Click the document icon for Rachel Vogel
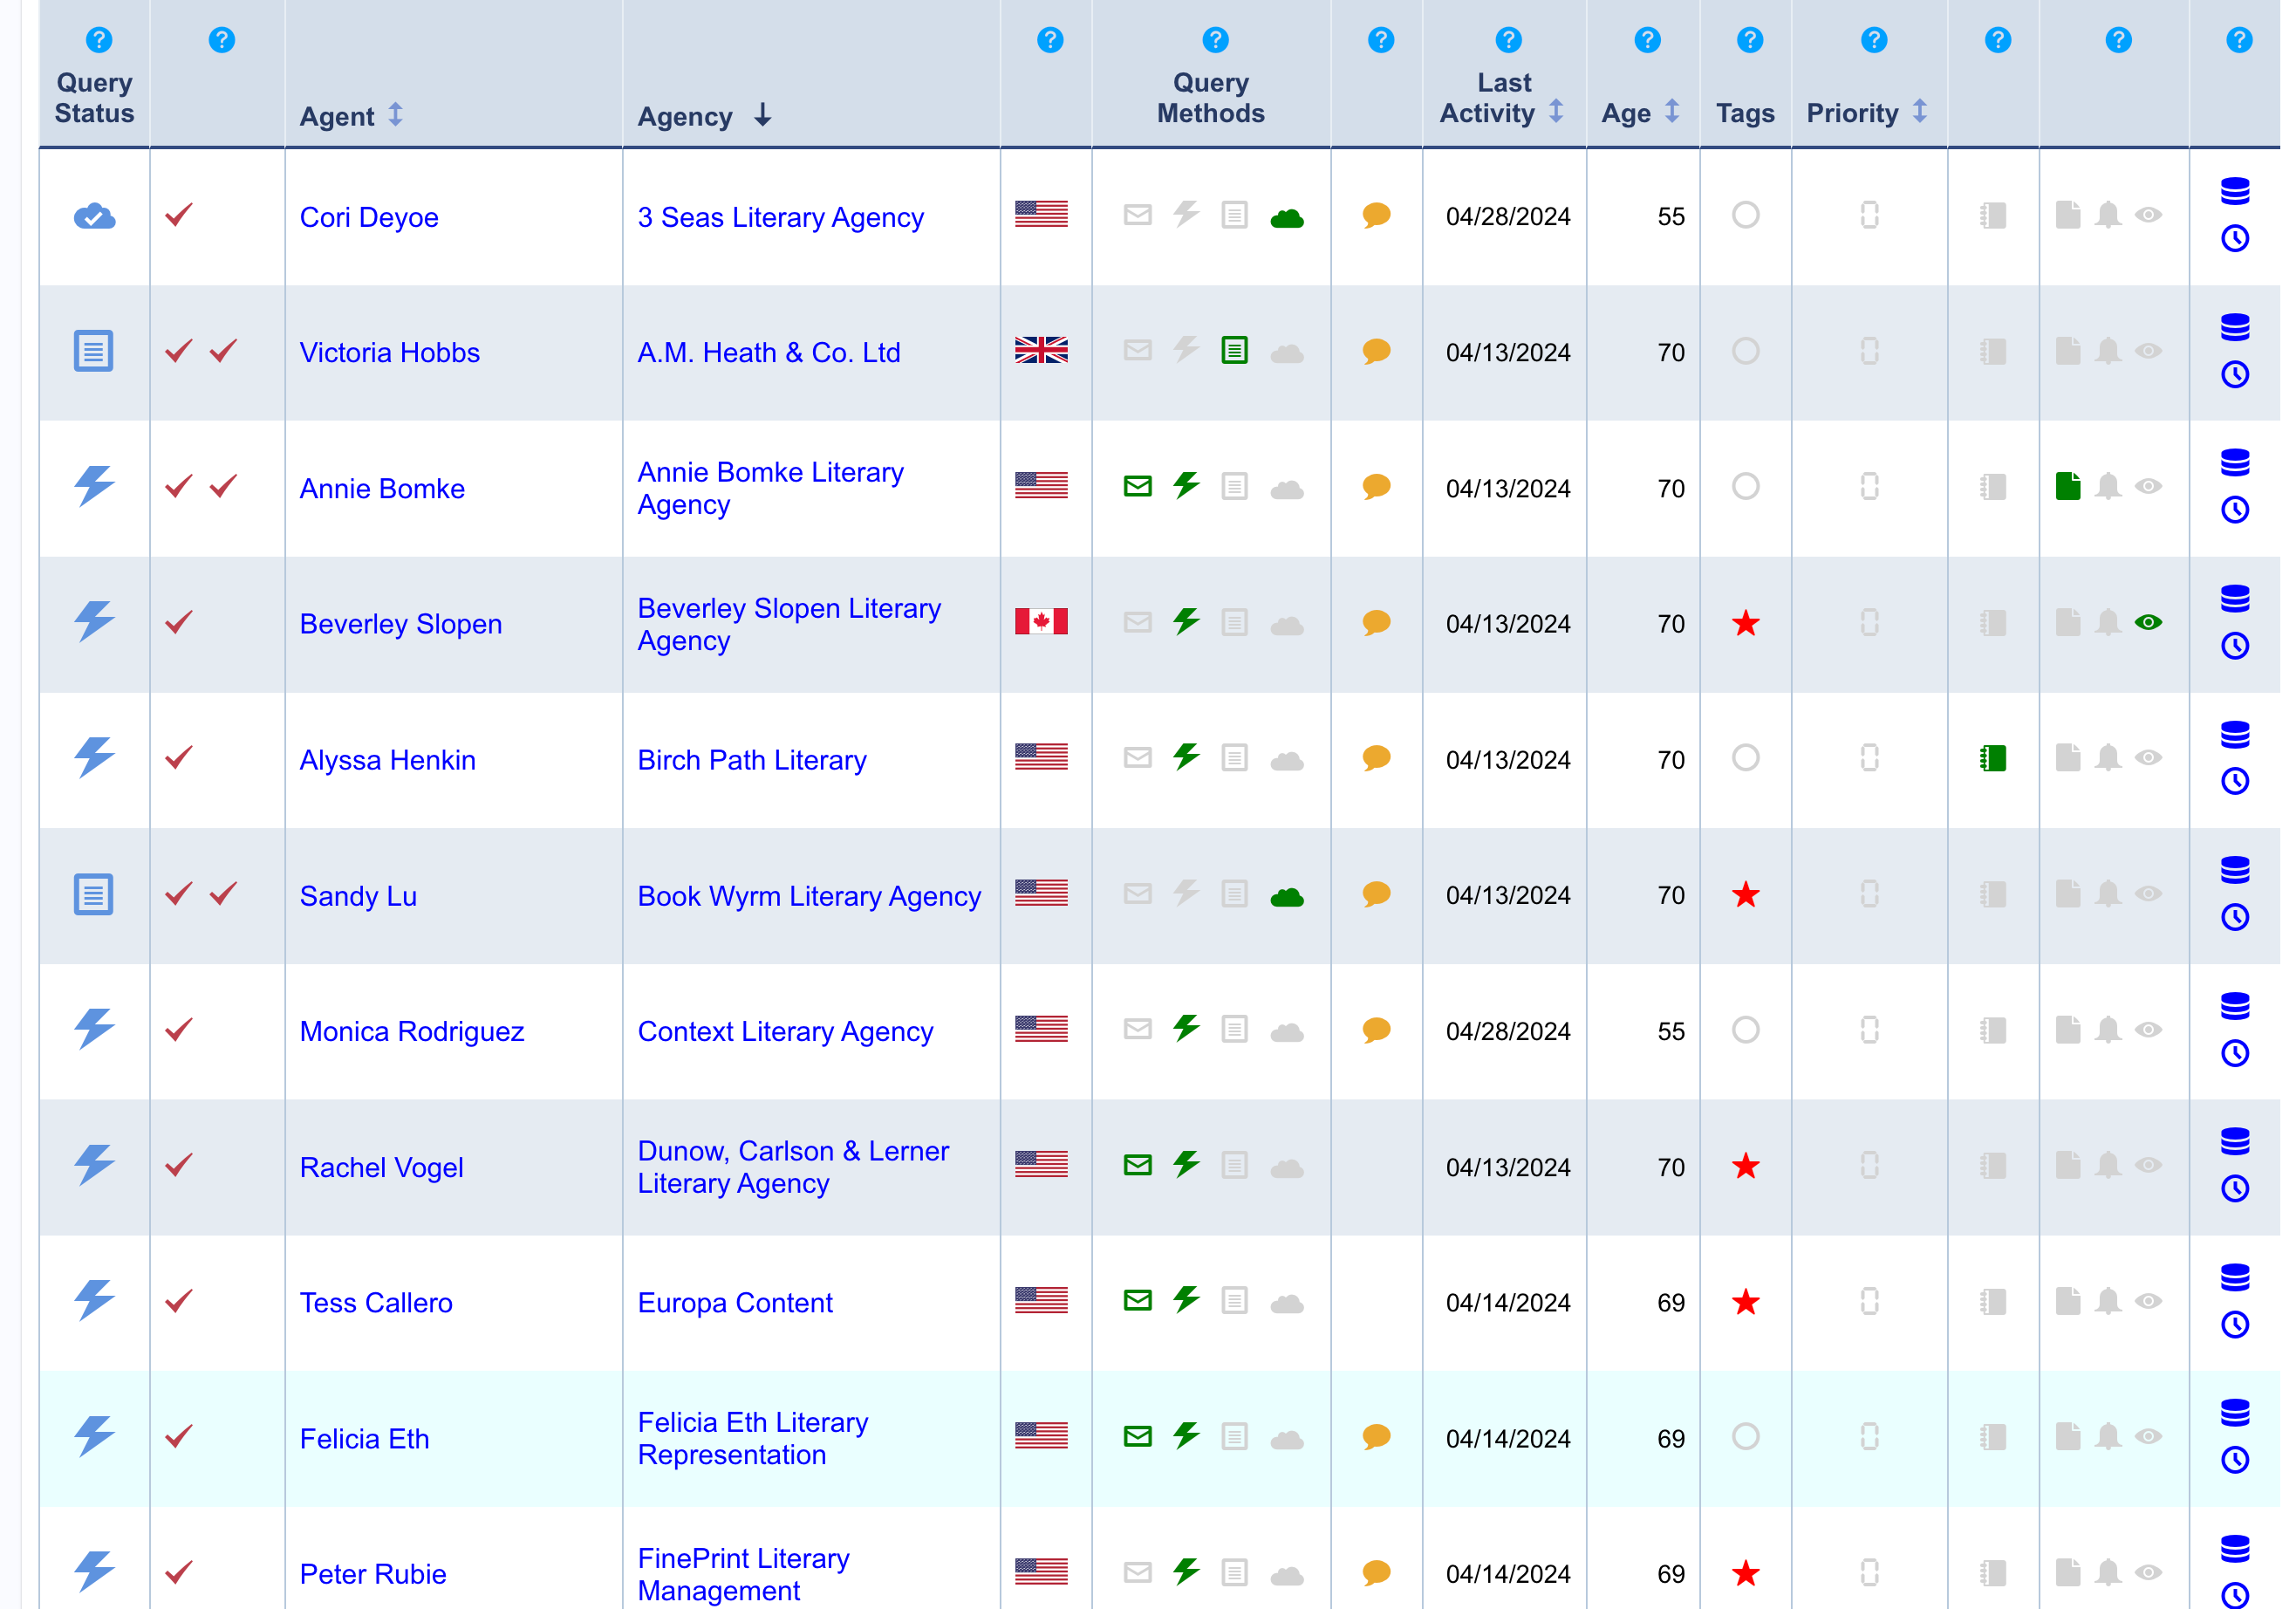 tap(2068, 1165)
